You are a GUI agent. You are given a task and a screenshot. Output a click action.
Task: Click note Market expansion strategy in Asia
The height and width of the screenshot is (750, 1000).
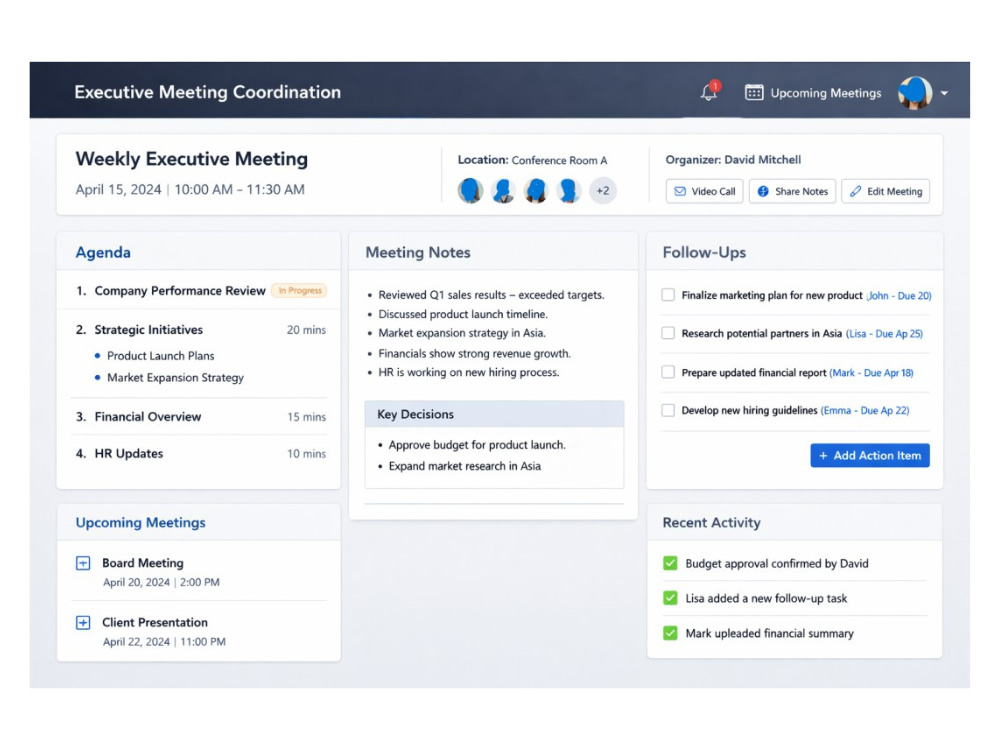coord(462,333)
